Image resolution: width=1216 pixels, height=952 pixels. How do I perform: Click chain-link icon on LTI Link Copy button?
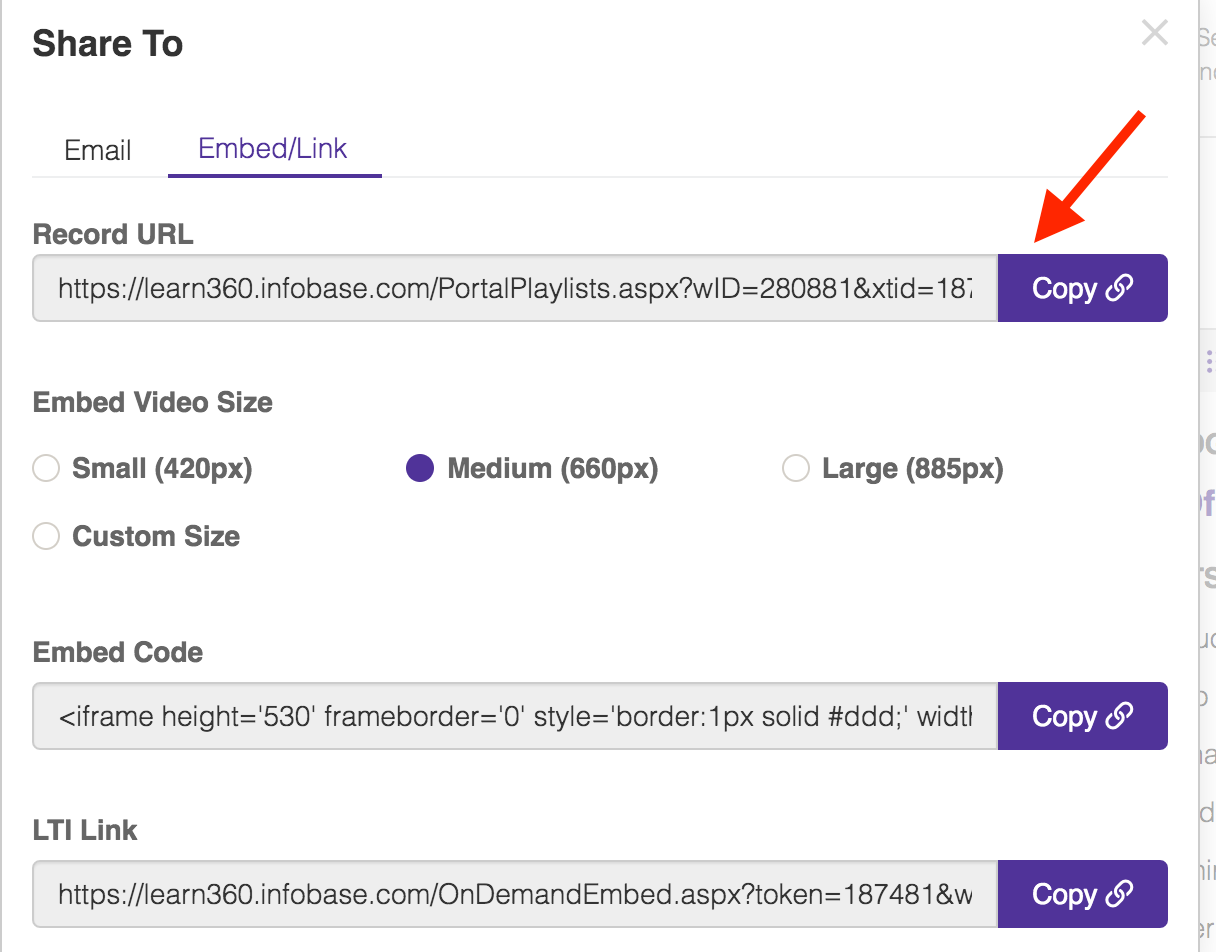coord(1119,893)
